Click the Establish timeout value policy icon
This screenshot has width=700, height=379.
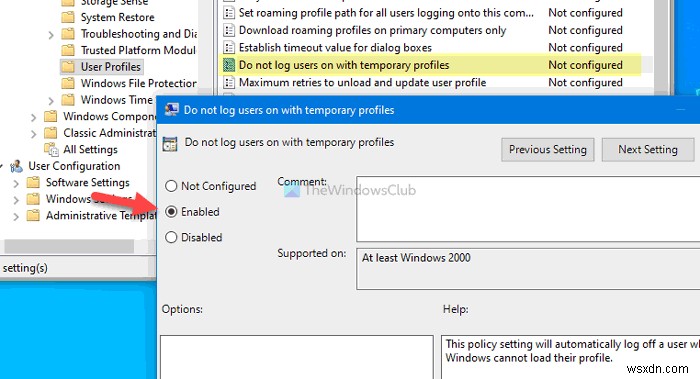click(229, 47)
